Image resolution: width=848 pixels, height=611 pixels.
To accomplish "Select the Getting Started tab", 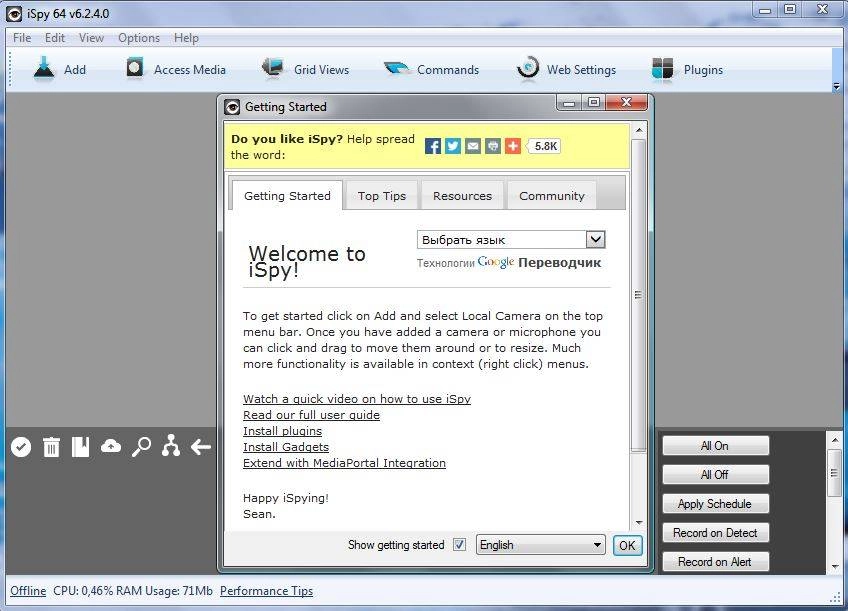I will tap(287, 196).
